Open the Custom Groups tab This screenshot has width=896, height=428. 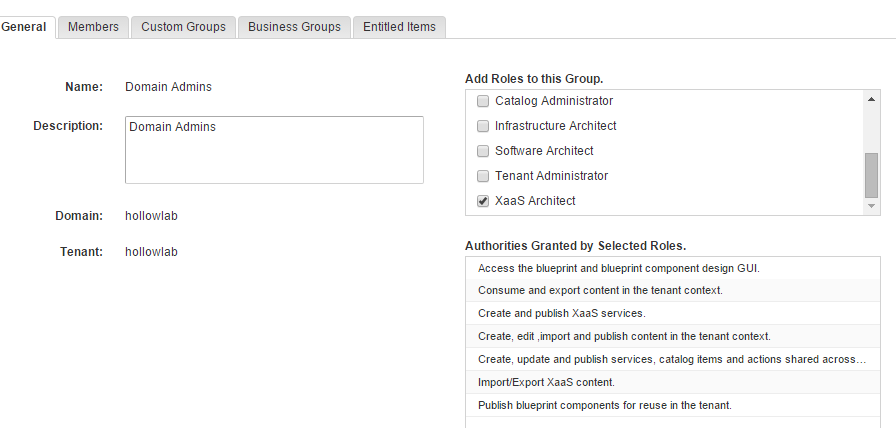click(184, 27)
